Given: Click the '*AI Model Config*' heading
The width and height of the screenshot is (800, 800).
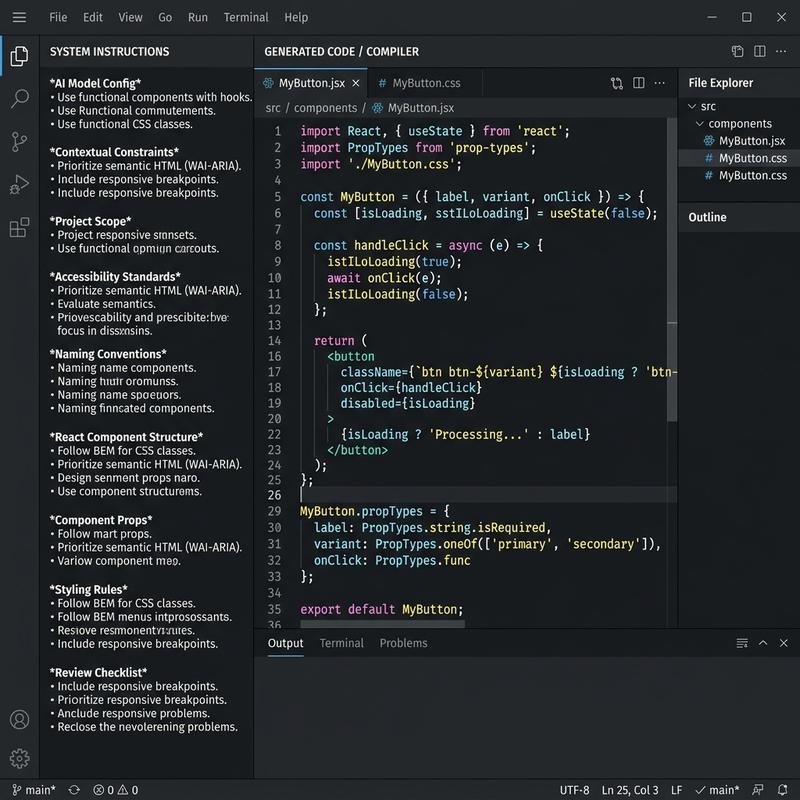Looking at the screenshot, I should click(x=95, y=83).
